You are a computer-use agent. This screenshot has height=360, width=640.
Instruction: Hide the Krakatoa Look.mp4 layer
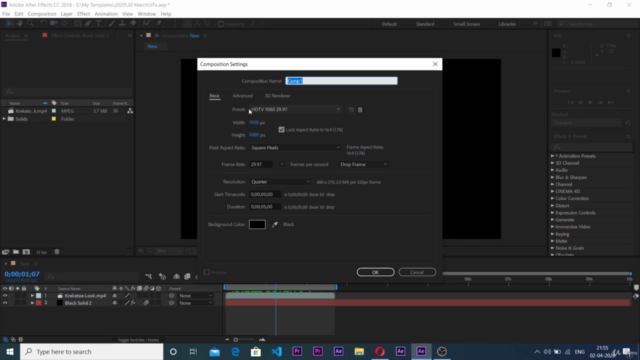tap(5, 296)
